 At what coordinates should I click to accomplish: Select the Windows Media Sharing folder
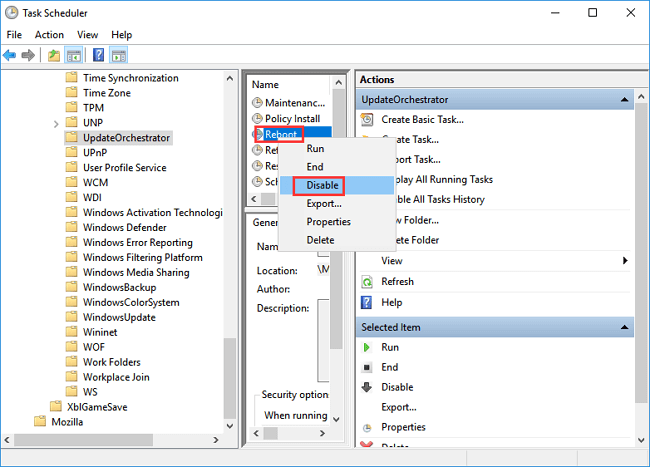pos(136,272)
